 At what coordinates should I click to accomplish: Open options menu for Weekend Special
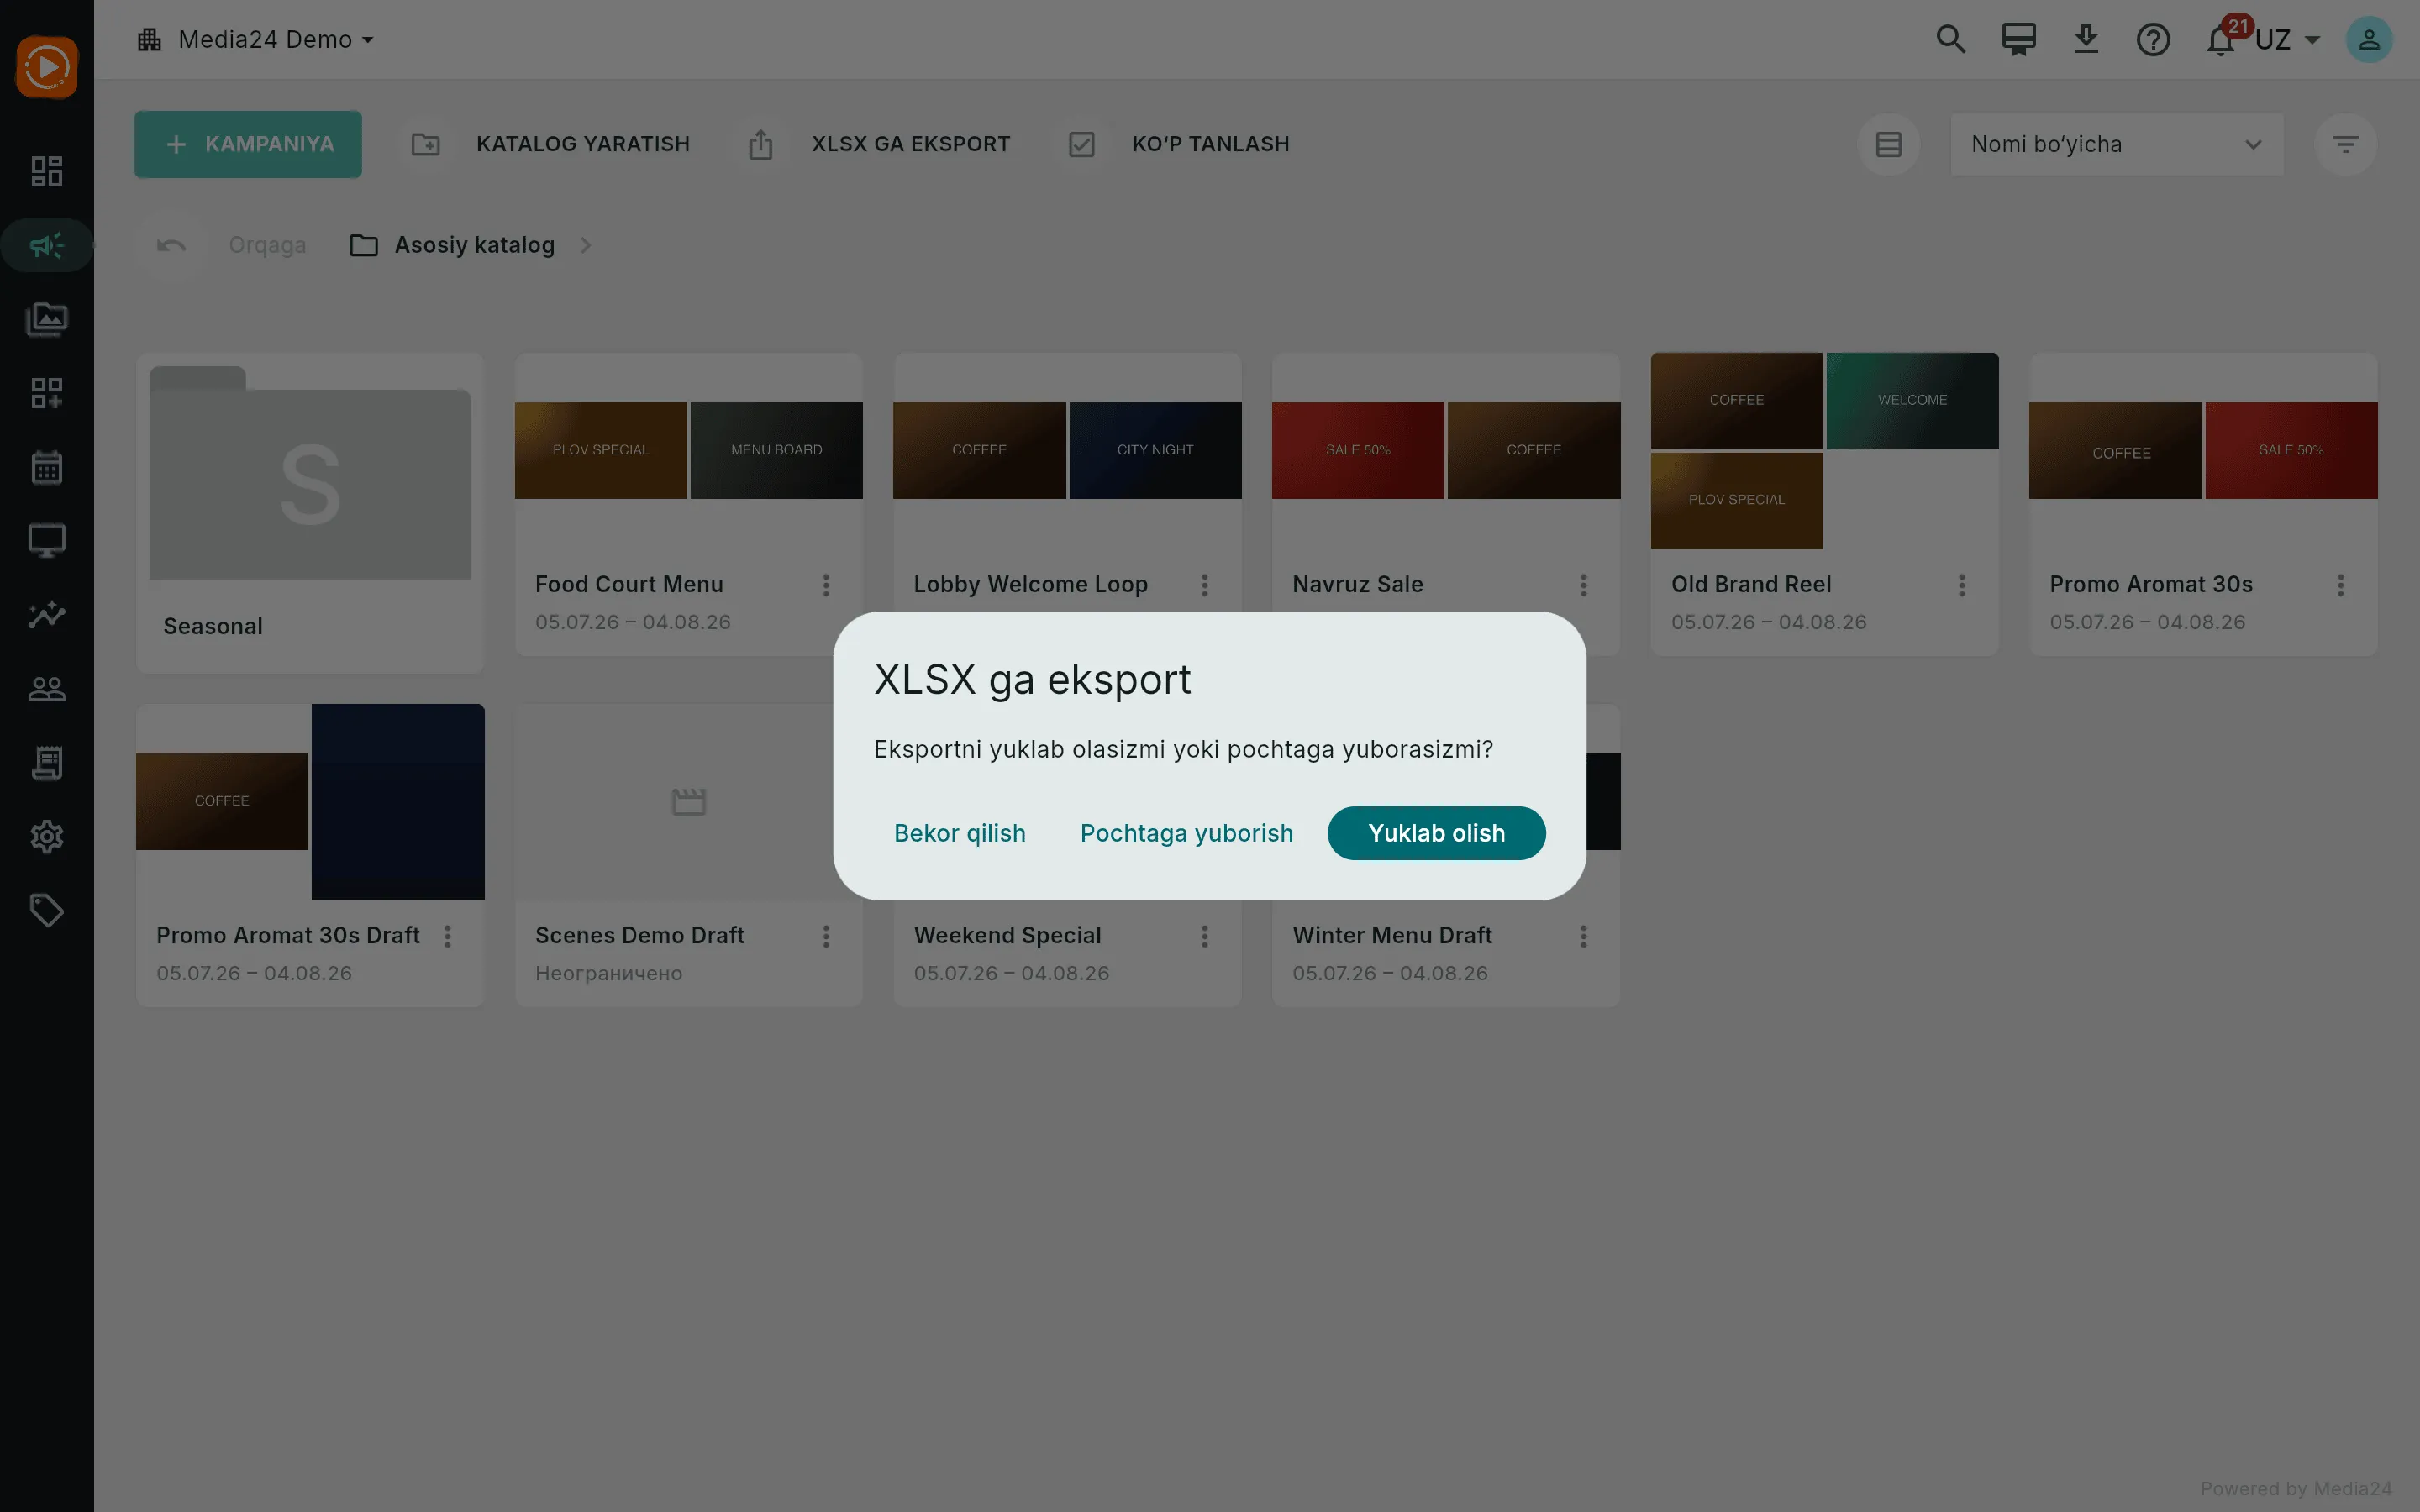[x=1205, y=936]
